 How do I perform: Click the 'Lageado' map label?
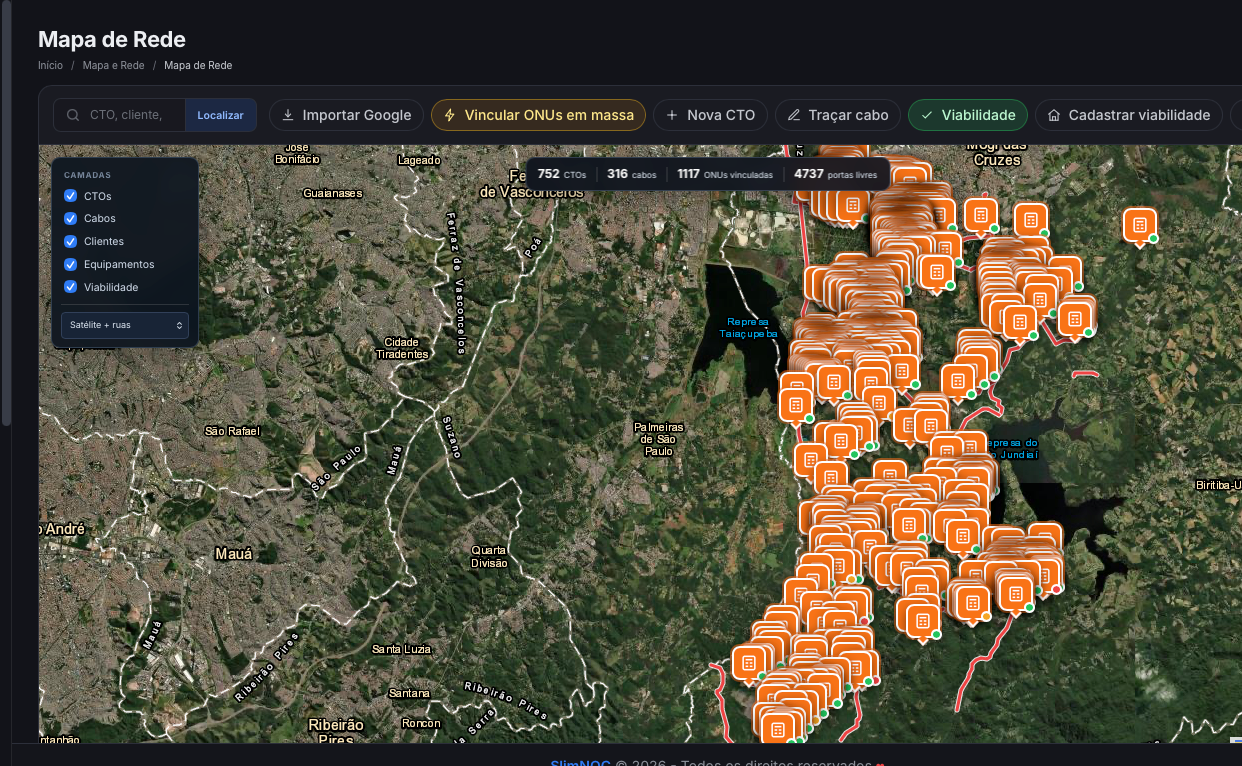[419, 160]
